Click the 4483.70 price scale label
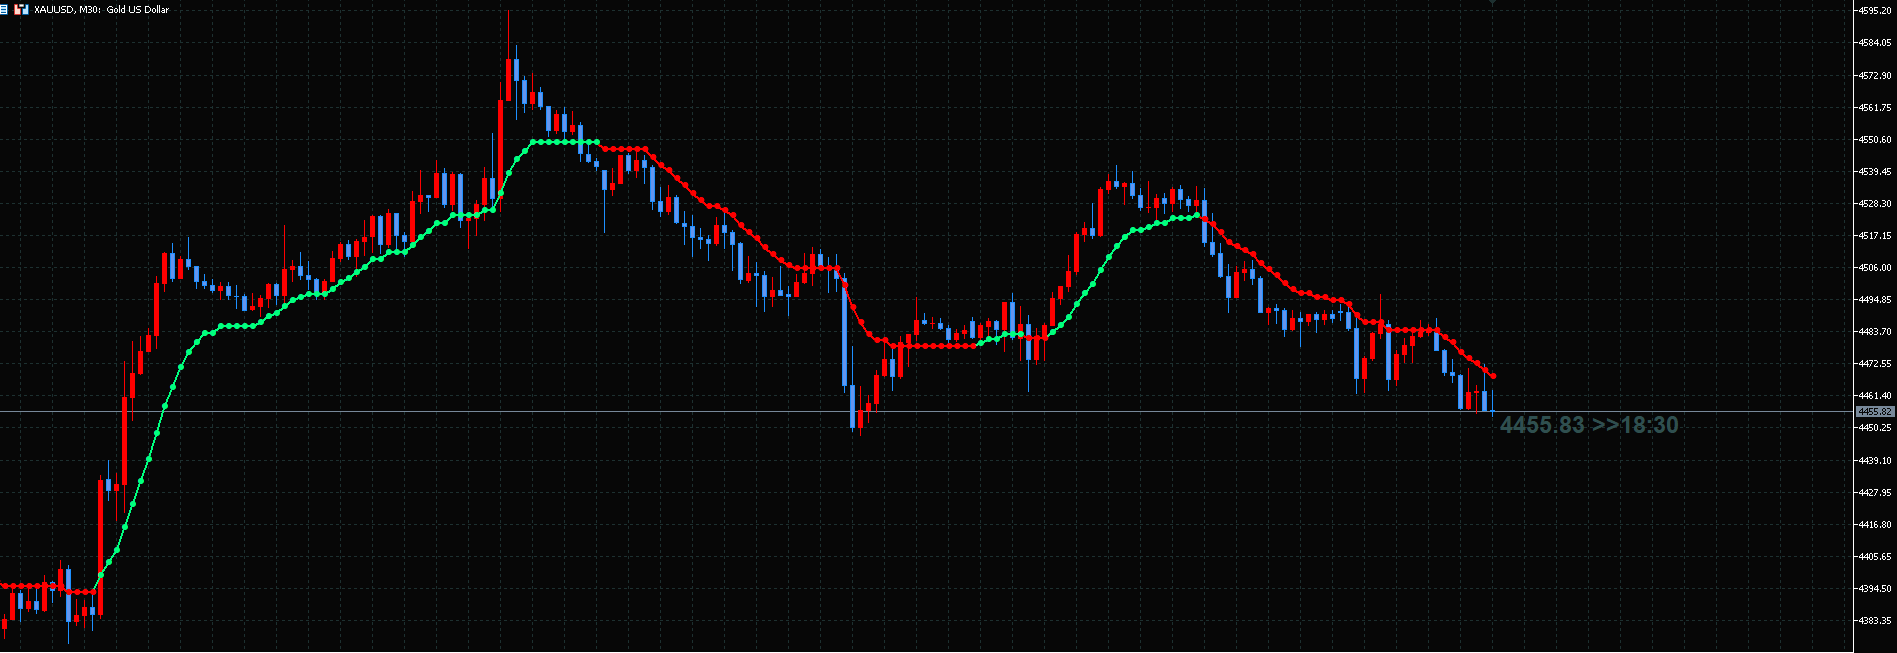This screenshot has height=653, width=1897. 1875,332
